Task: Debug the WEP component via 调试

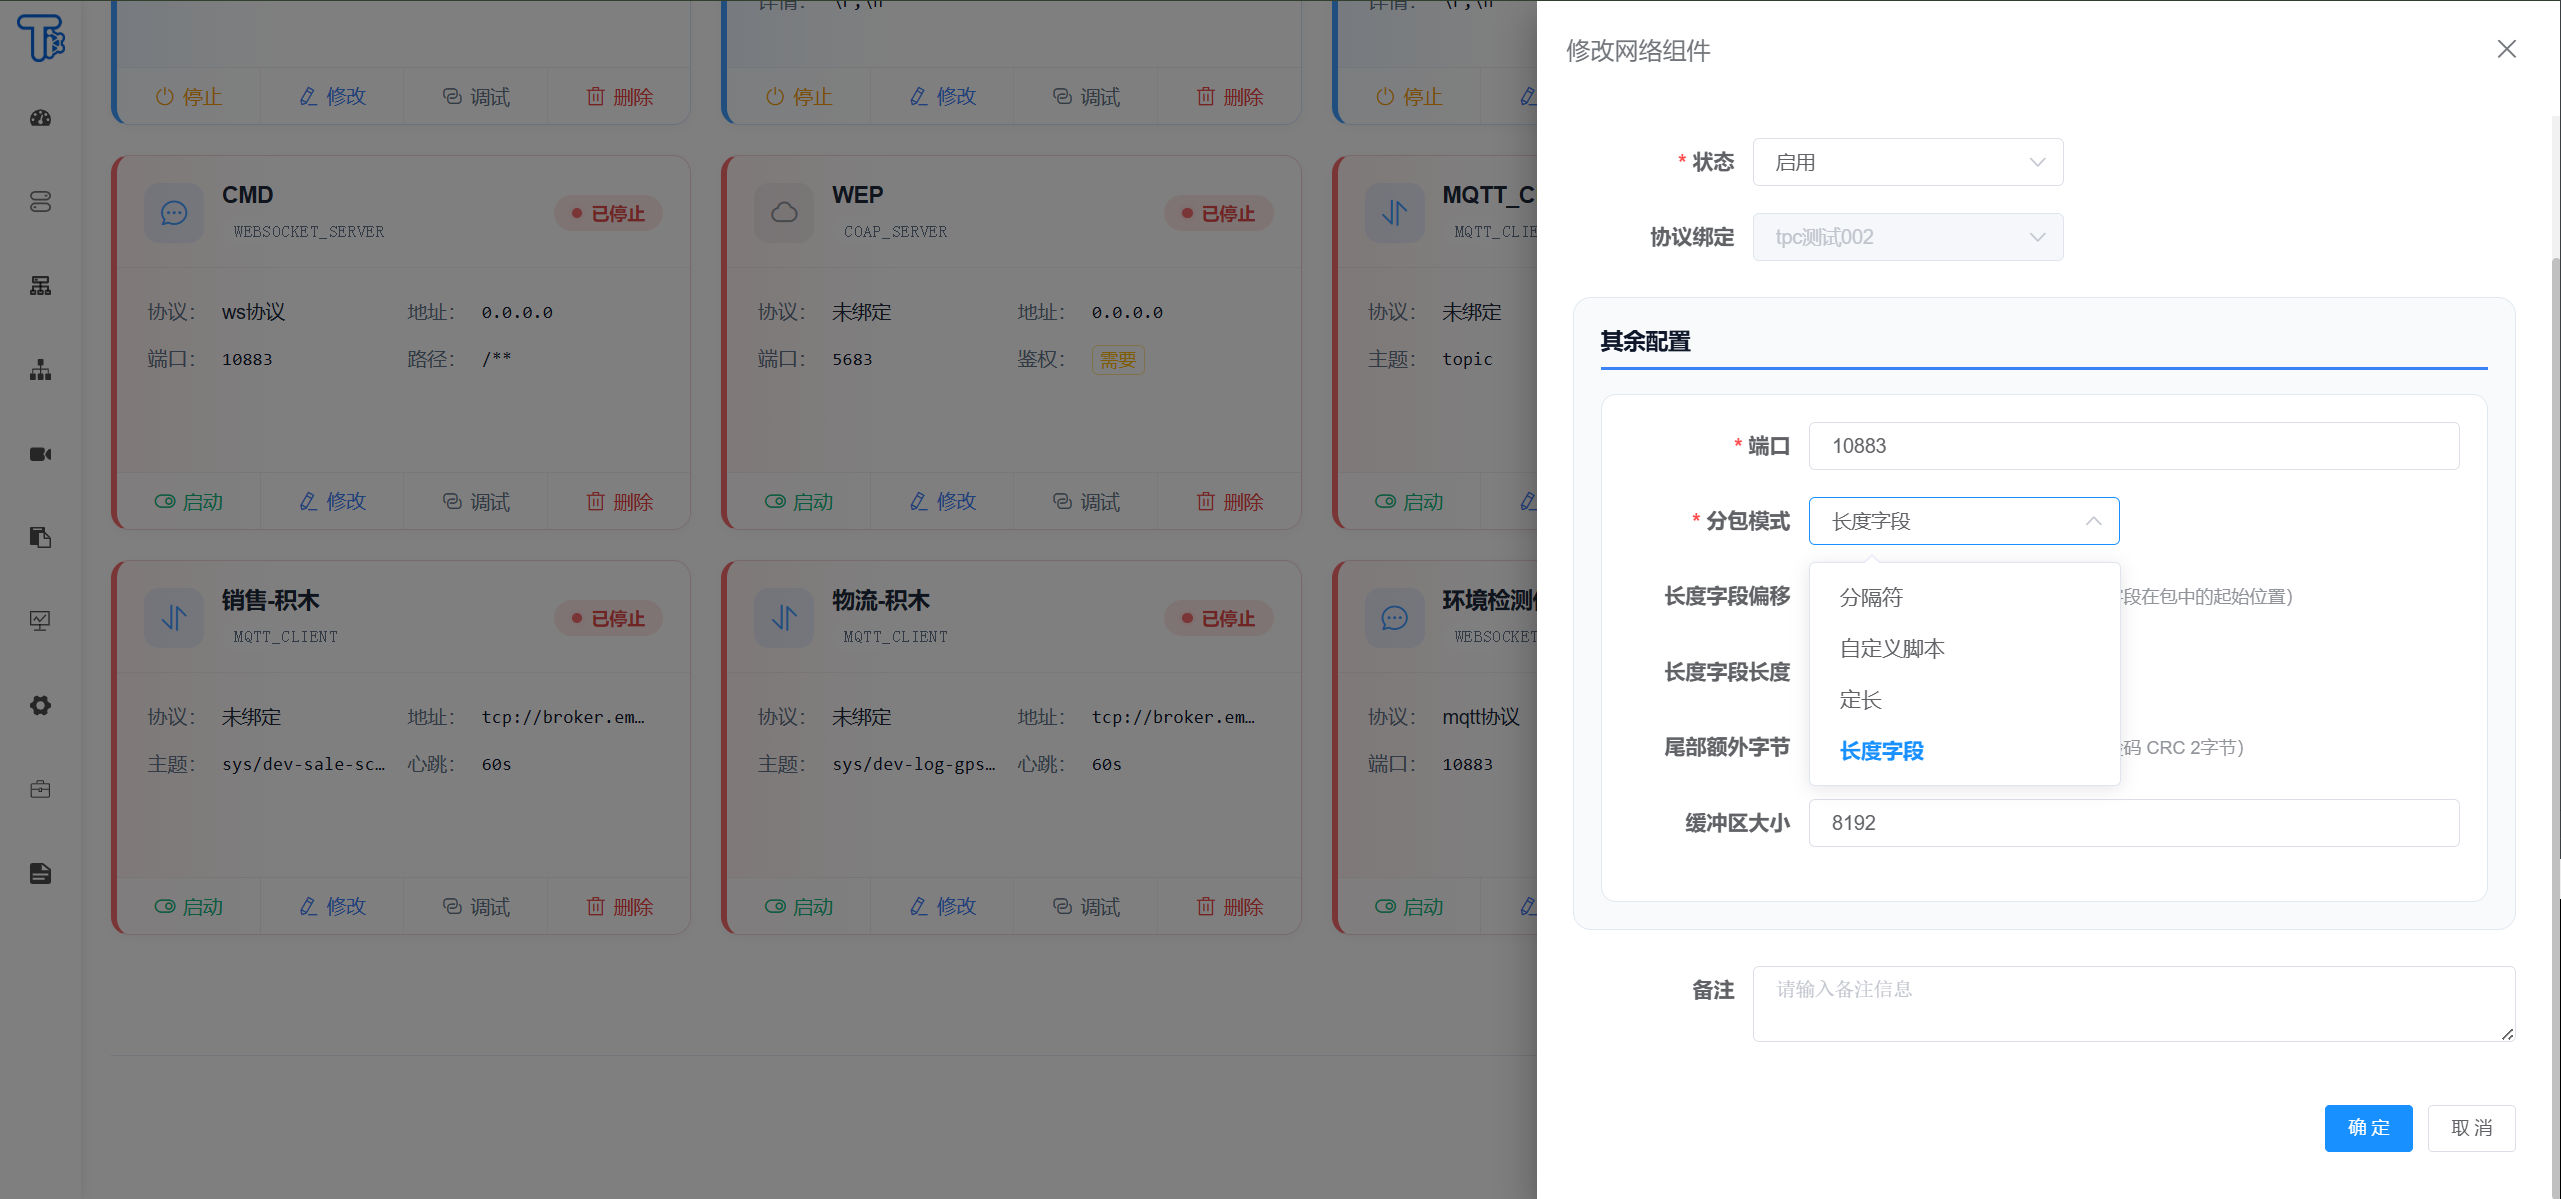Action: point(1086,501)
